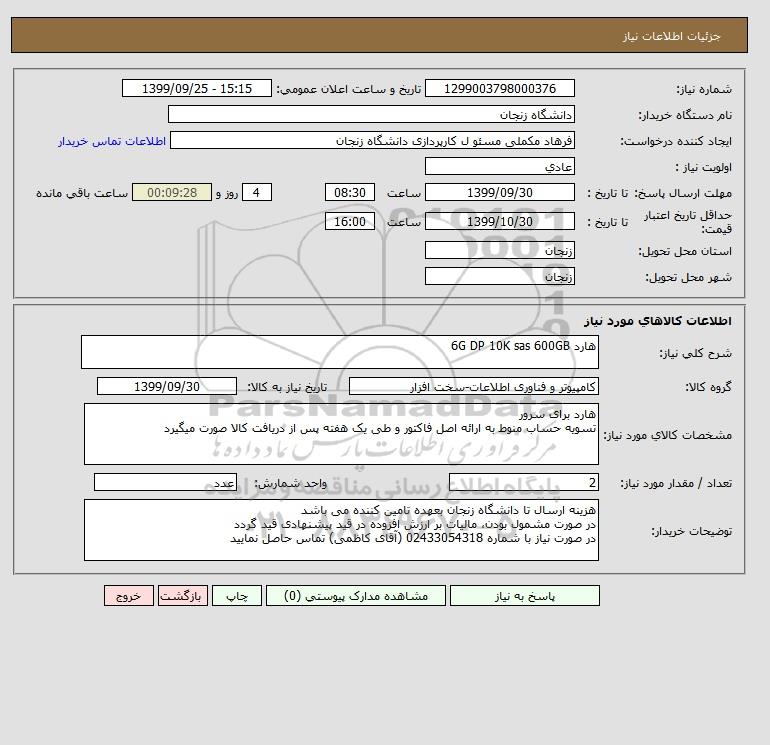Click the label 'مهلت ارسال پاسخ:'
770x745 pixels.
(683, 193)
